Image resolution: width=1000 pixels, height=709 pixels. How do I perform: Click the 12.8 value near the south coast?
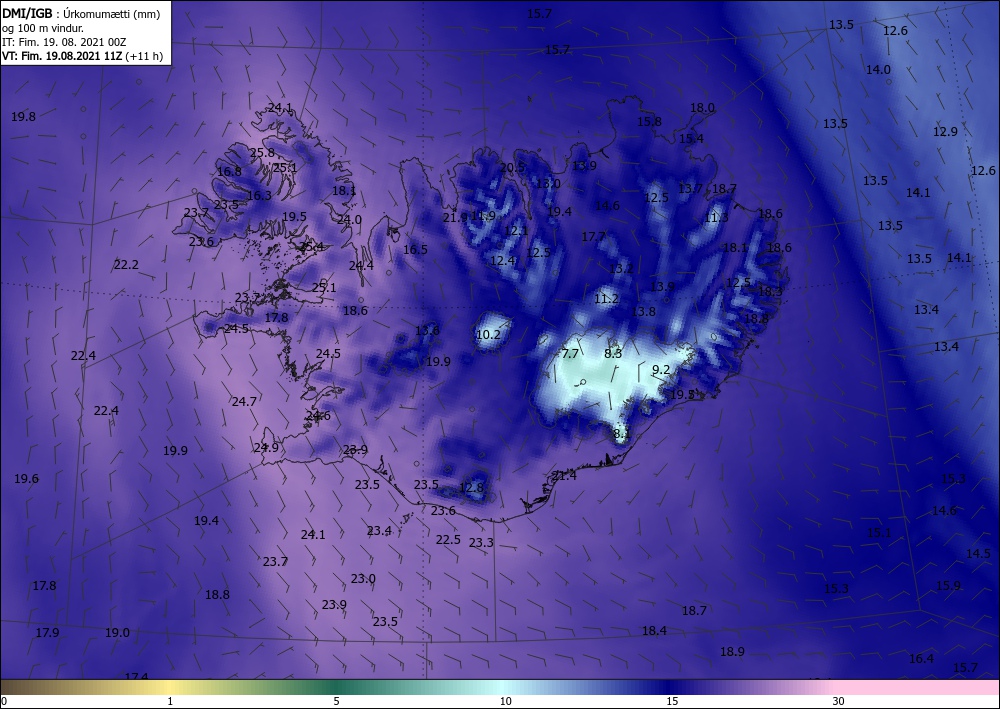(x=471, y=488)
